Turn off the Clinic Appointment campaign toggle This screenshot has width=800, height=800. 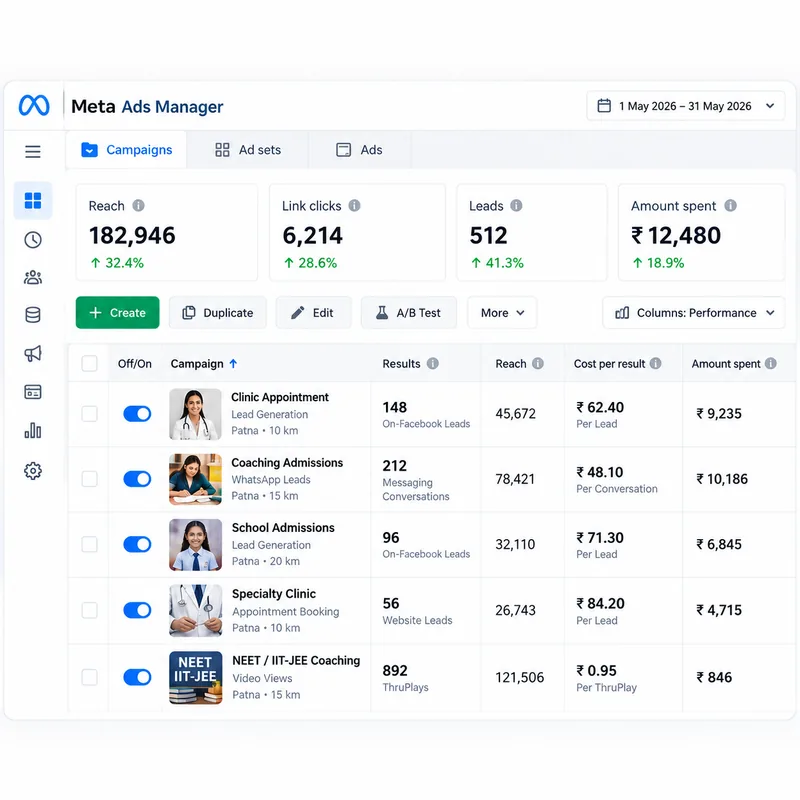[137, 413]
